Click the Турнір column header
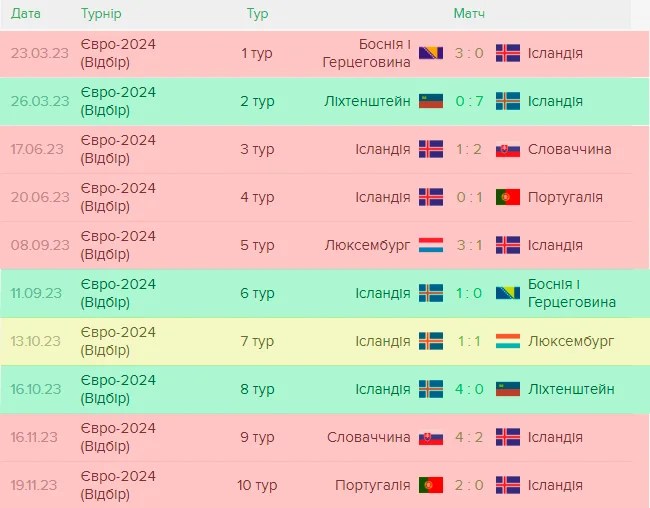650x508 pixels. tap(101, 14)
